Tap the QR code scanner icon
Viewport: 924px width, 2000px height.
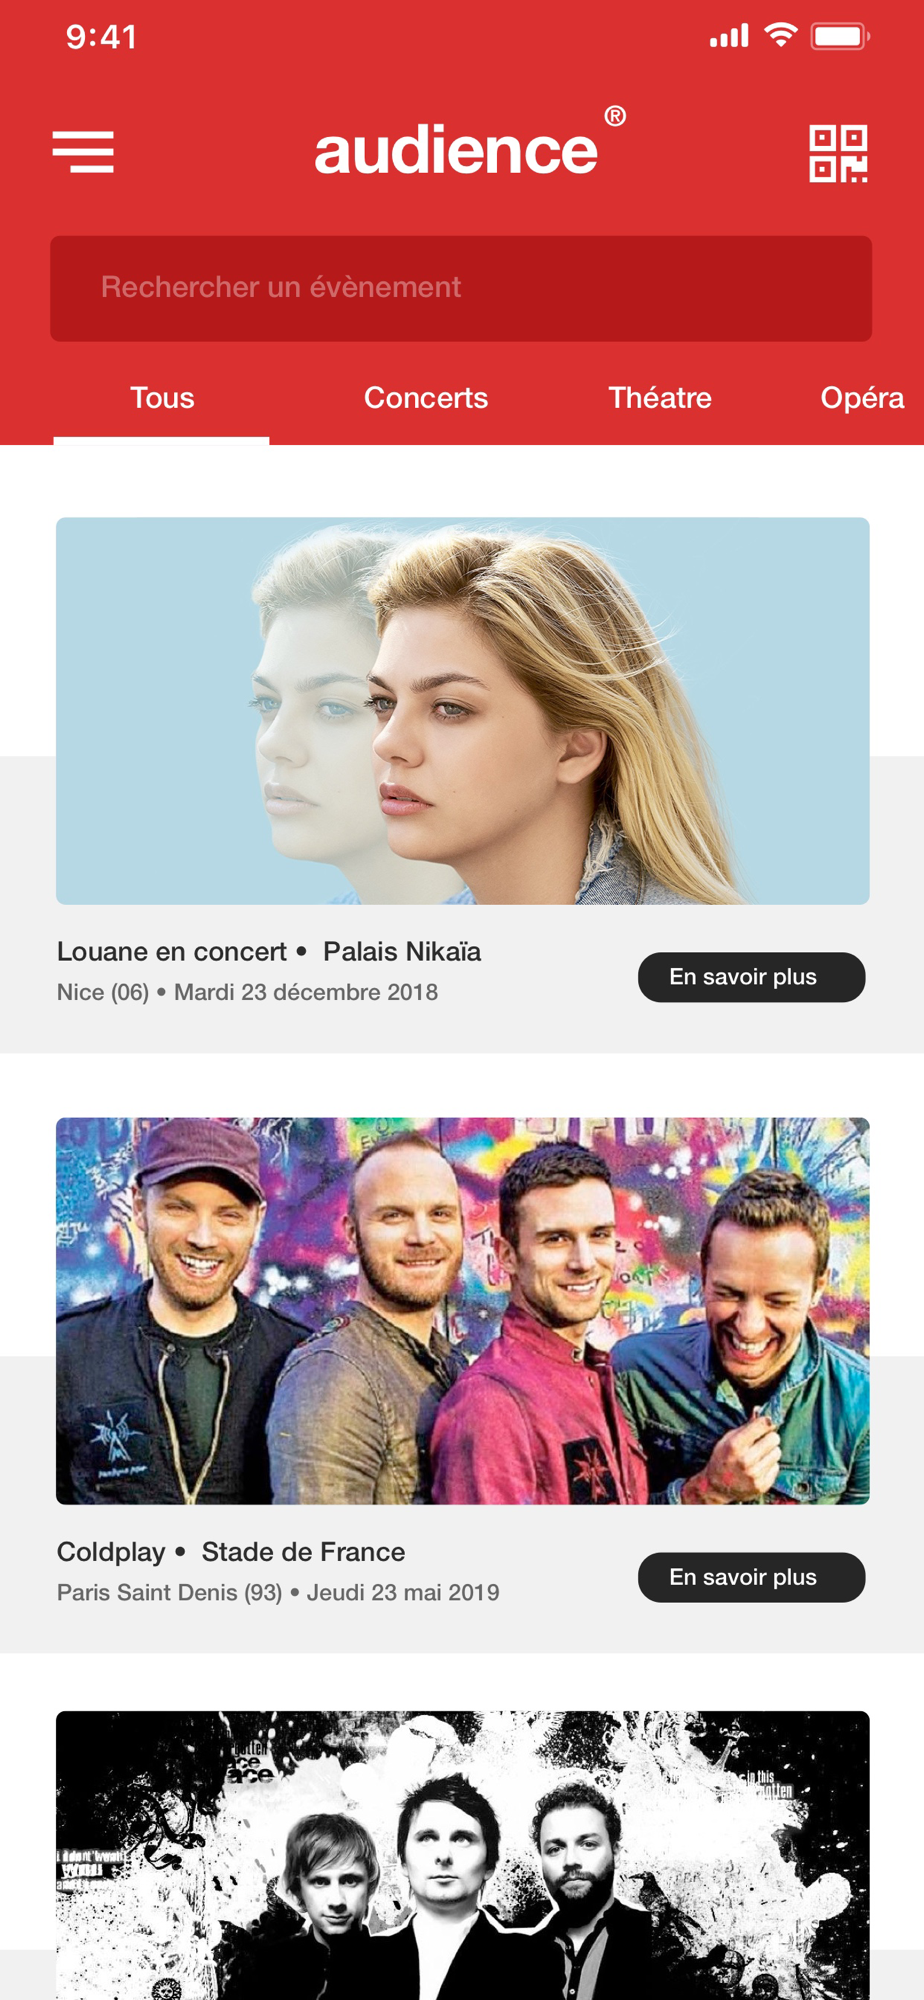838,154
